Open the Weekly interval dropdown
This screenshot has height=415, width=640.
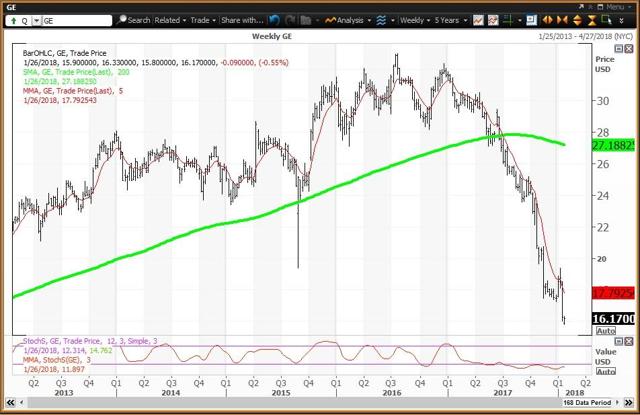pyautogui.click(x=415, y=20)
